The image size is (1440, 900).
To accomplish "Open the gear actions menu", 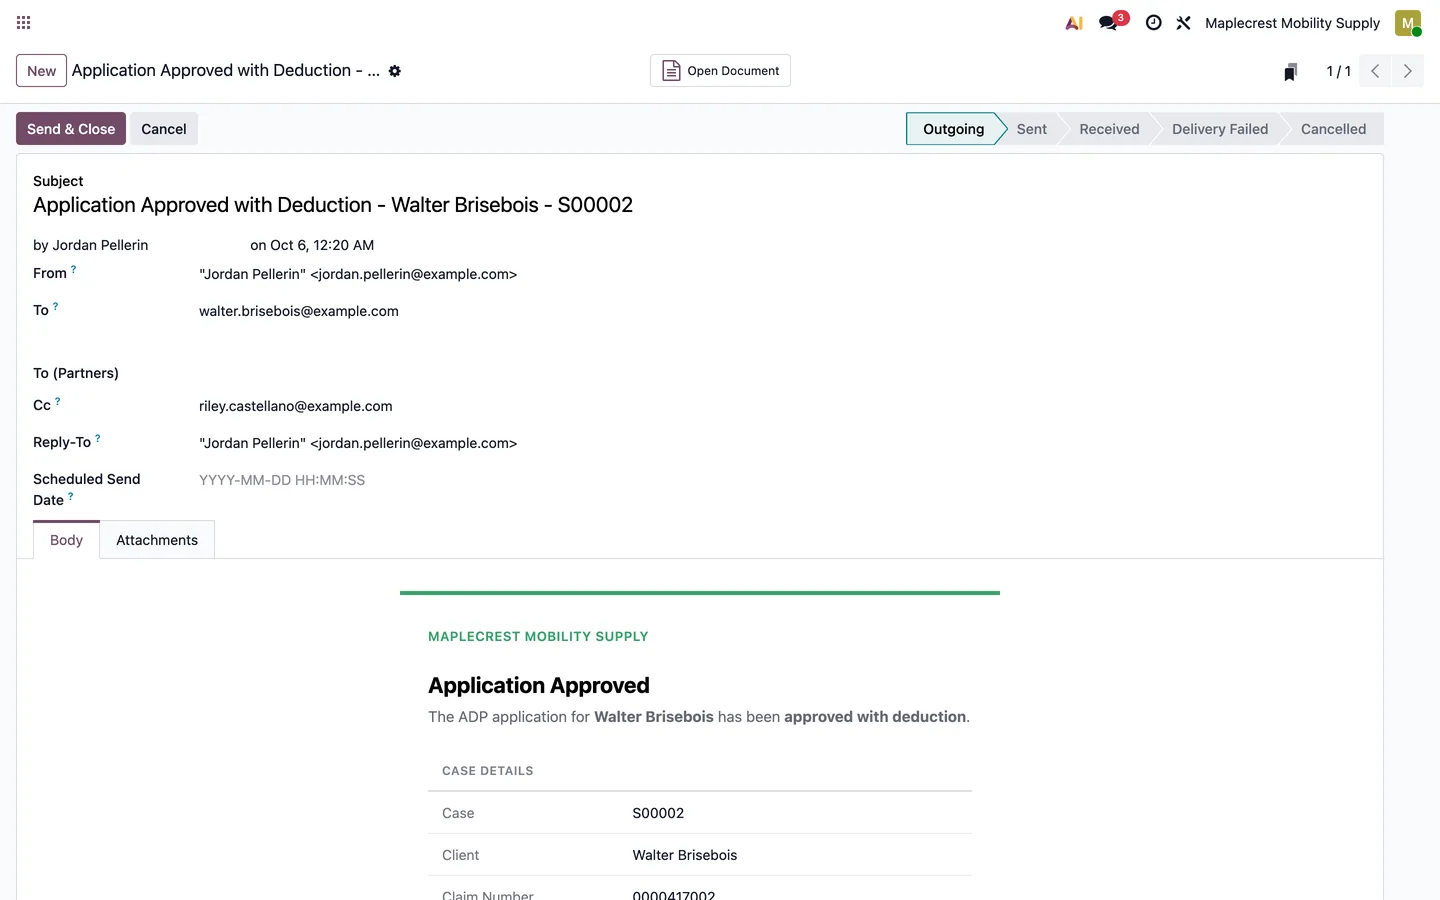I will [x=395, y=71].
